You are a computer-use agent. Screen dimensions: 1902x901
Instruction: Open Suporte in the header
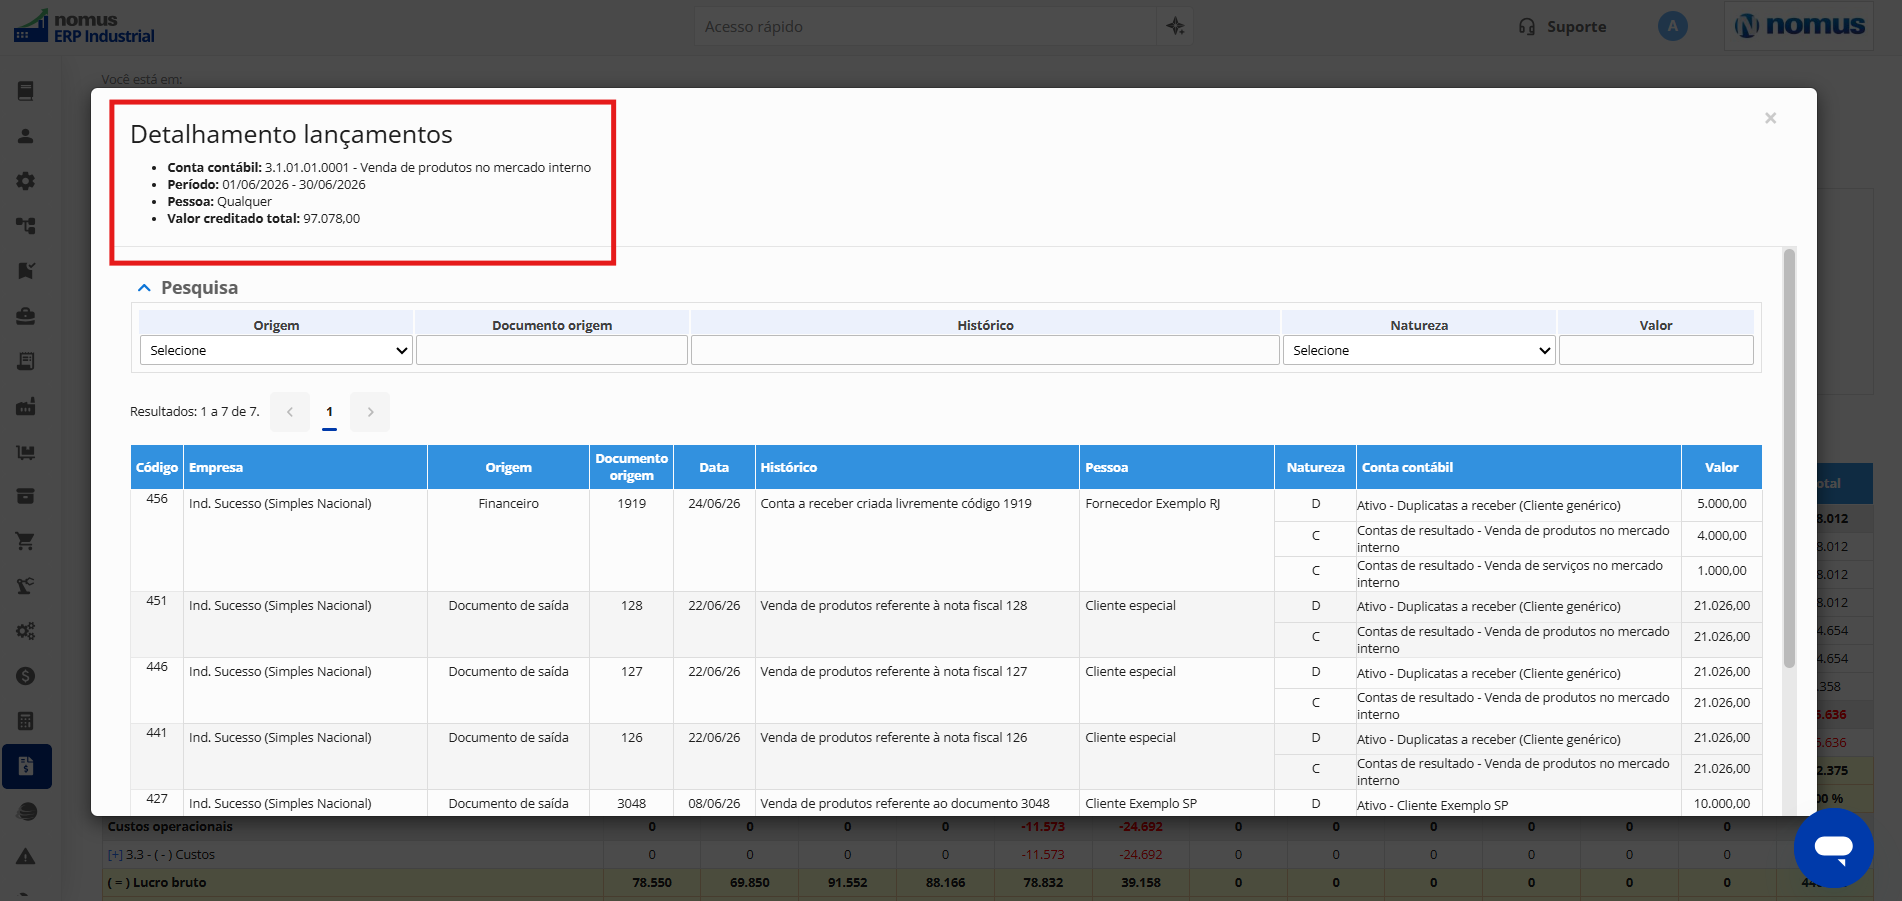coord(1562,27)
